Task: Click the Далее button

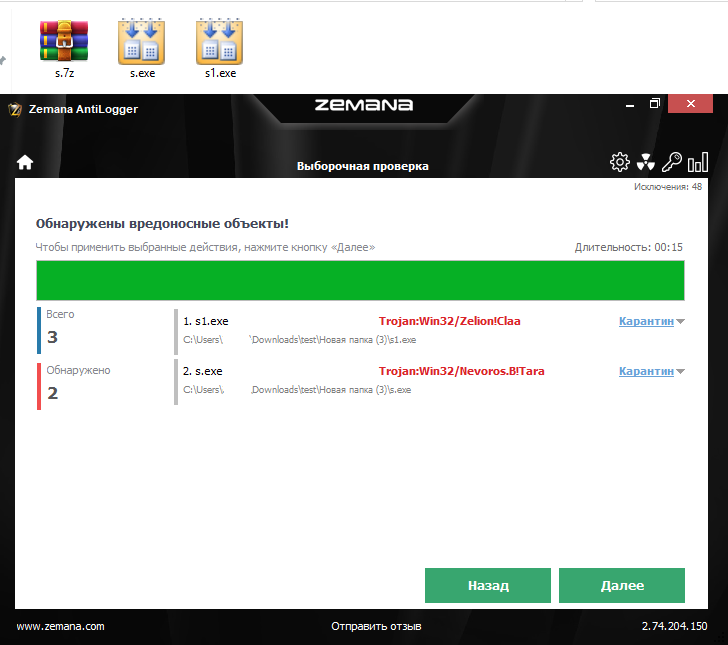Action: (622, 585)
